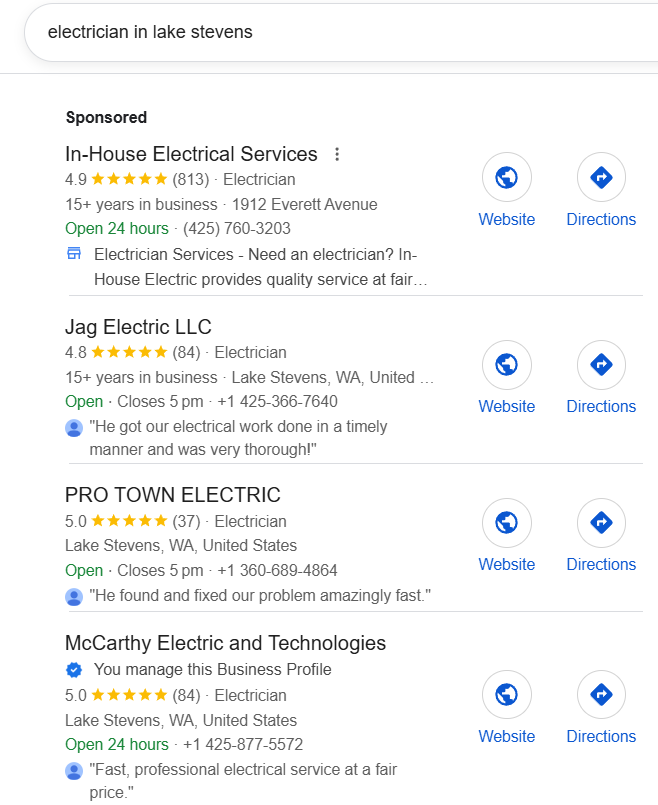
Task: Click Website globe icon for In-House Electrical Services
Action: tap(507, 179)
